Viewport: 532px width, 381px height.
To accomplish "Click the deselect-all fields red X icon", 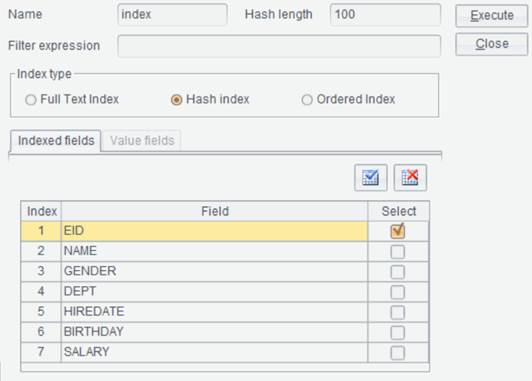I will (410, 178).
